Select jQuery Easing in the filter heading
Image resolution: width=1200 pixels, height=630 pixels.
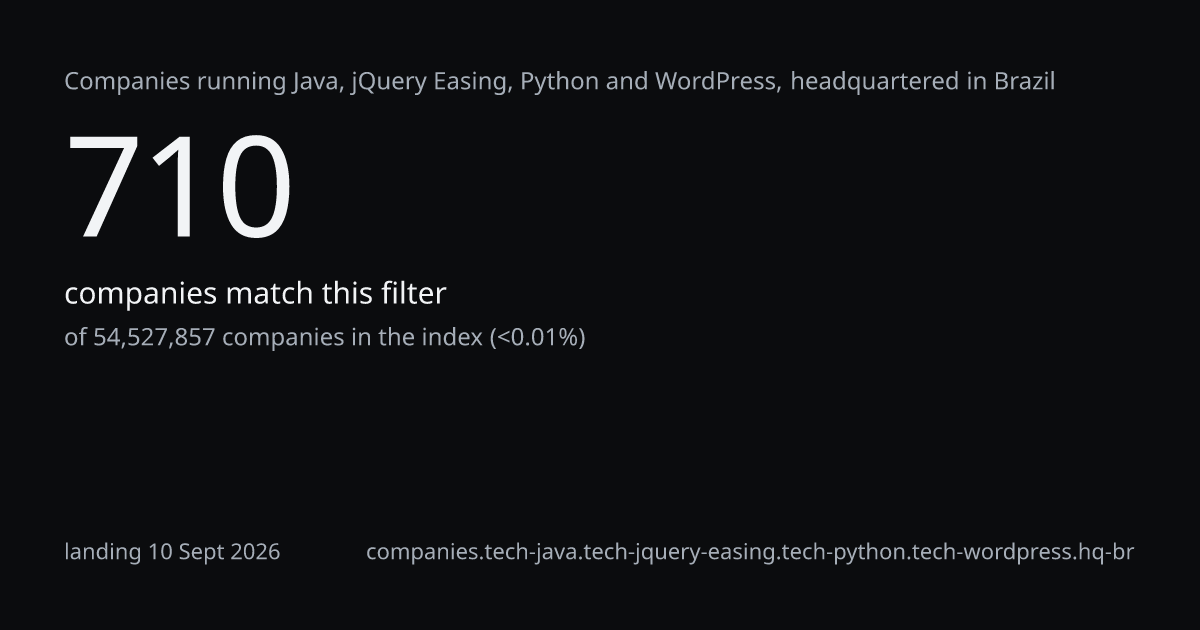click(432, 82)
